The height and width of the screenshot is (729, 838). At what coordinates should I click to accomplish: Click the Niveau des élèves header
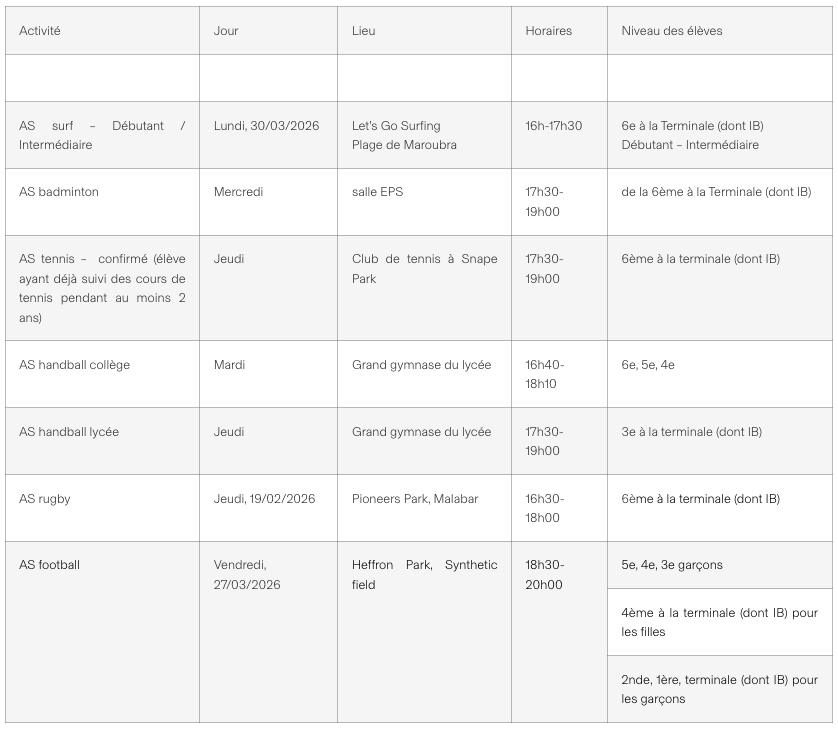(x=719, y=30)
